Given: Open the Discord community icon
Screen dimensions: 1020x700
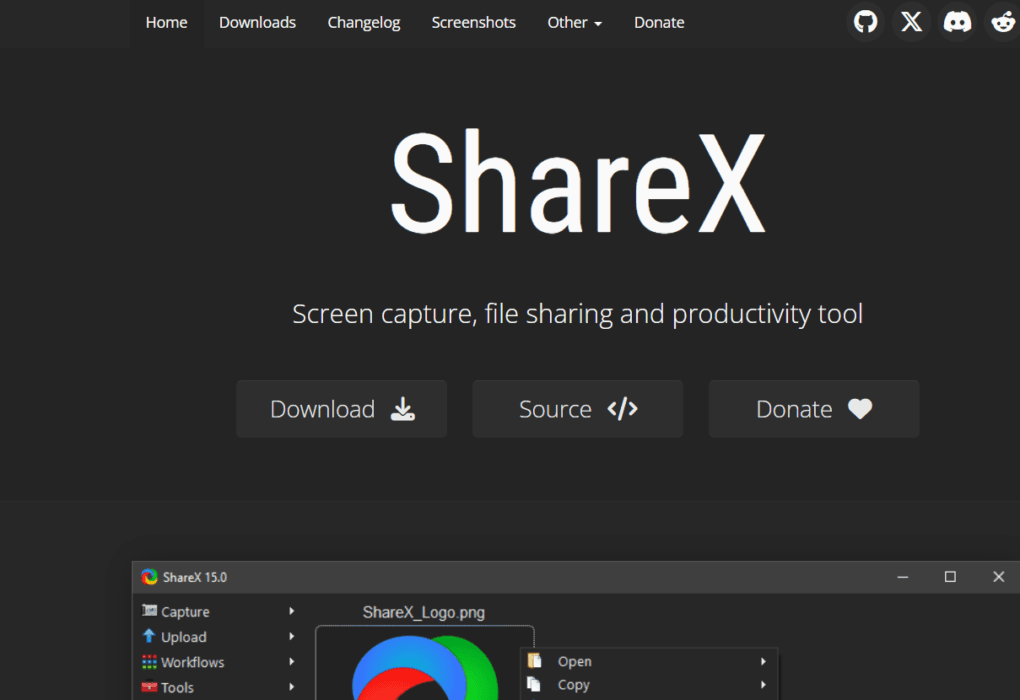Looking at the screenshot, I should pos(957,21).
